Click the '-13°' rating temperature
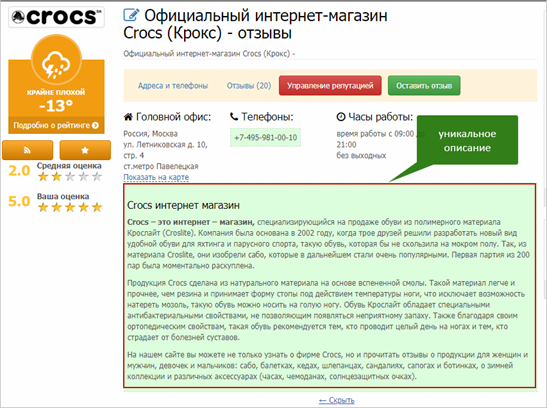Viewport: 547px width, 408px height. click(x=56, y=106)
